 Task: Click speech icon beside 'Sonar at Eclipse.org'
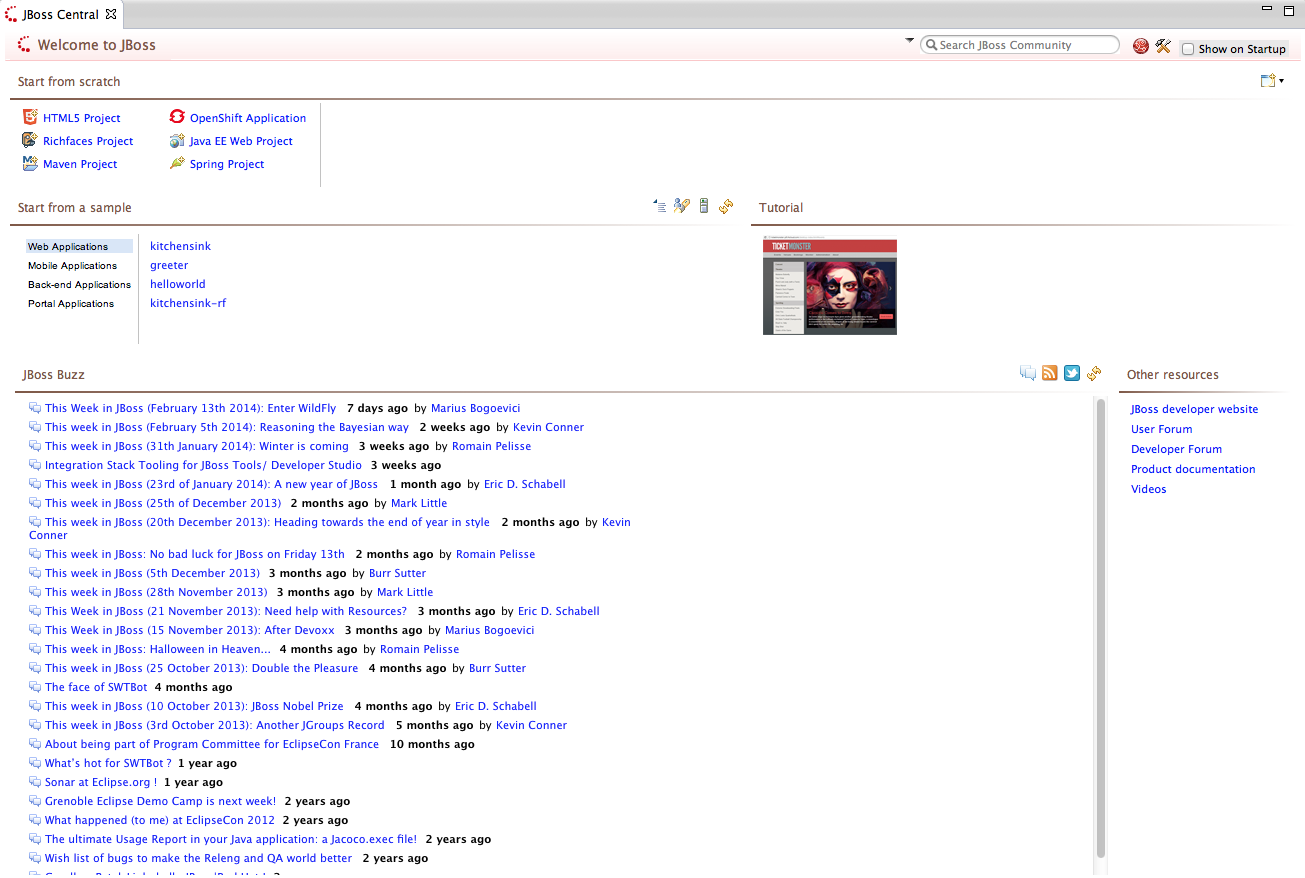[x=35, y=782]
